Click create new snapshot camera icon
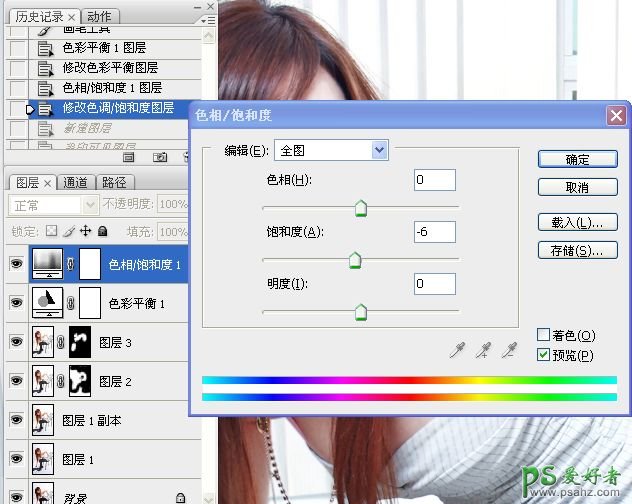The image size is (632, 504). 160,157
